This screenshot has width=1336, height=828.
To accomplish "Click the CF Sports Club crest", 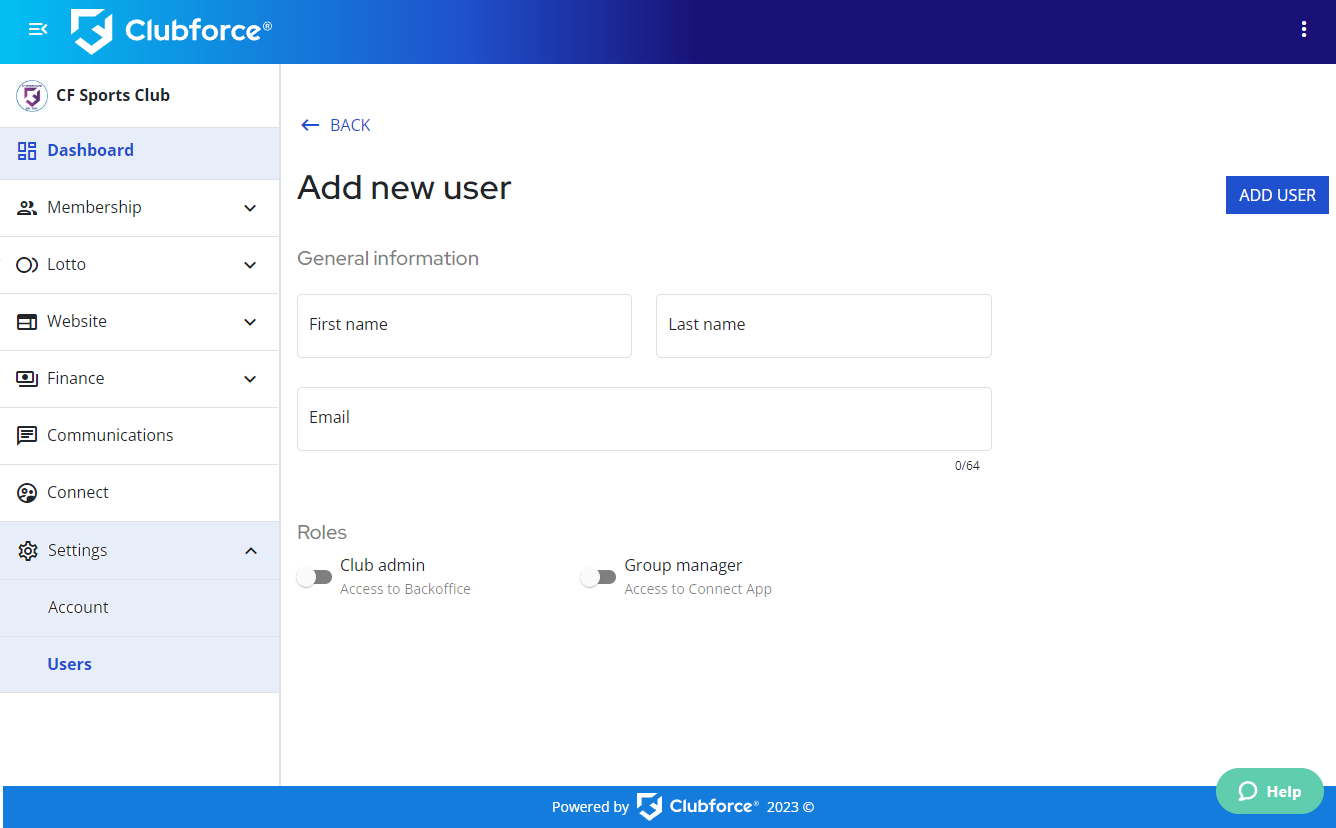I will click(x=31, y=96).
